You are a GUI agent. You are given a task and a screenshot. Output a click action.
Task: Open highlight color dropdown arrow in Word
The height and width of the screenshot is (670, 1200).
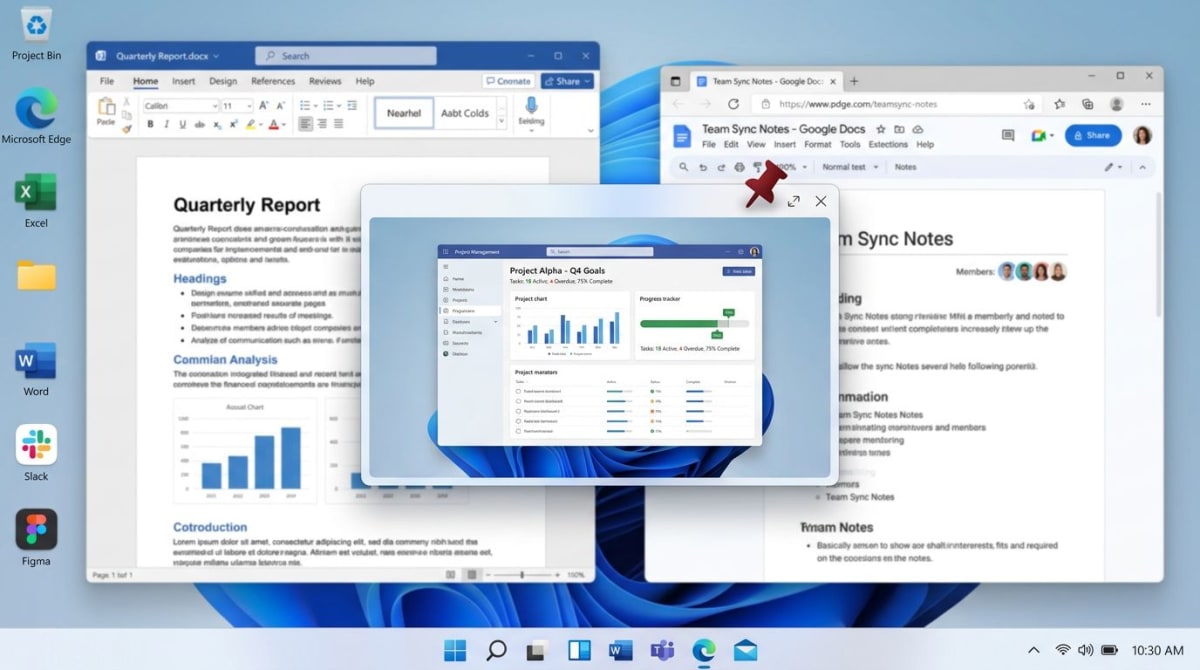click(261, 125)
